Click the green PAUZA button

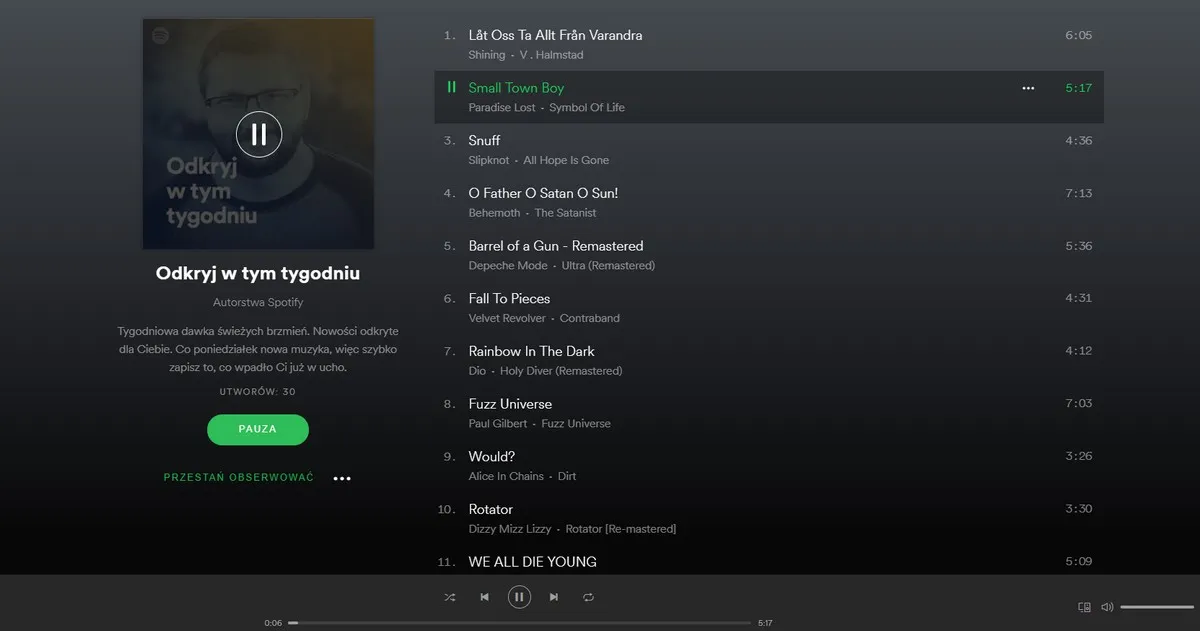(258, 429)
